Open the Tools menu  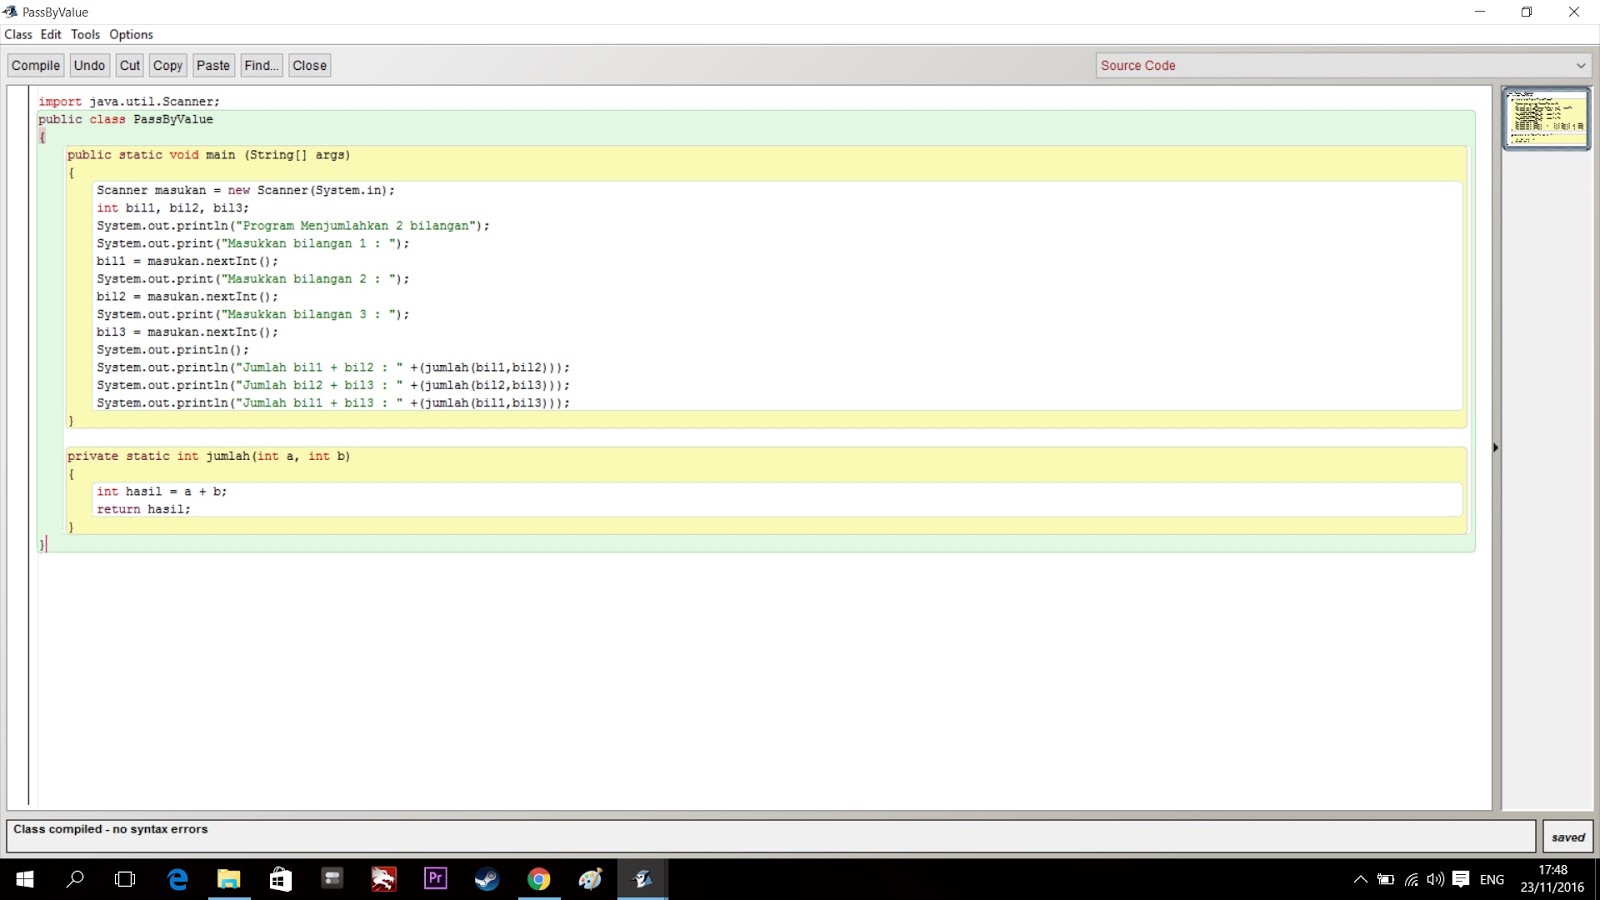coord(85,34)
